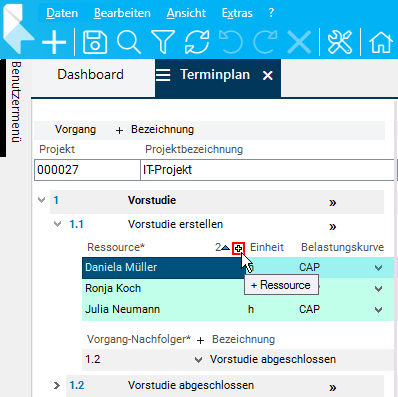398x397 pixels.
Task: Open the Benutzermenü side panel
Action: pyautogui.click(x=16, y=102)
